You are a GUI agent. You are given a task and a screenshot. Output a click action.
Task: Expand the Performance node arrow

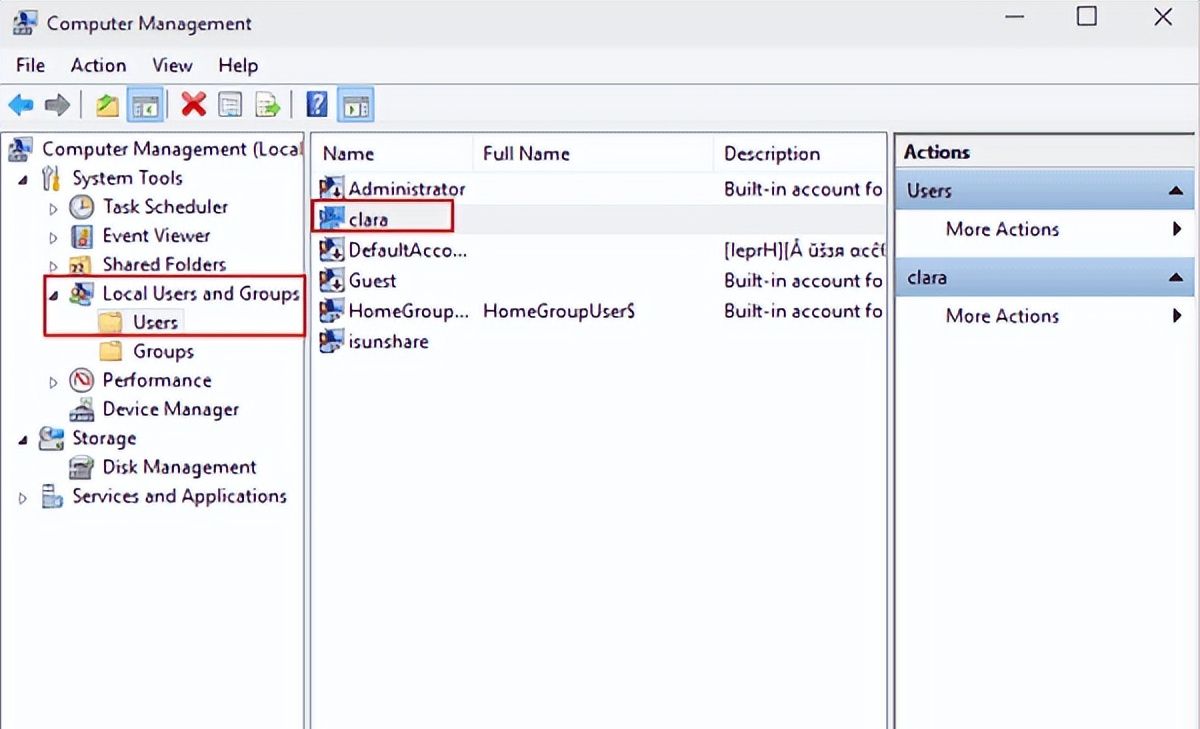[x=53, y=382]
